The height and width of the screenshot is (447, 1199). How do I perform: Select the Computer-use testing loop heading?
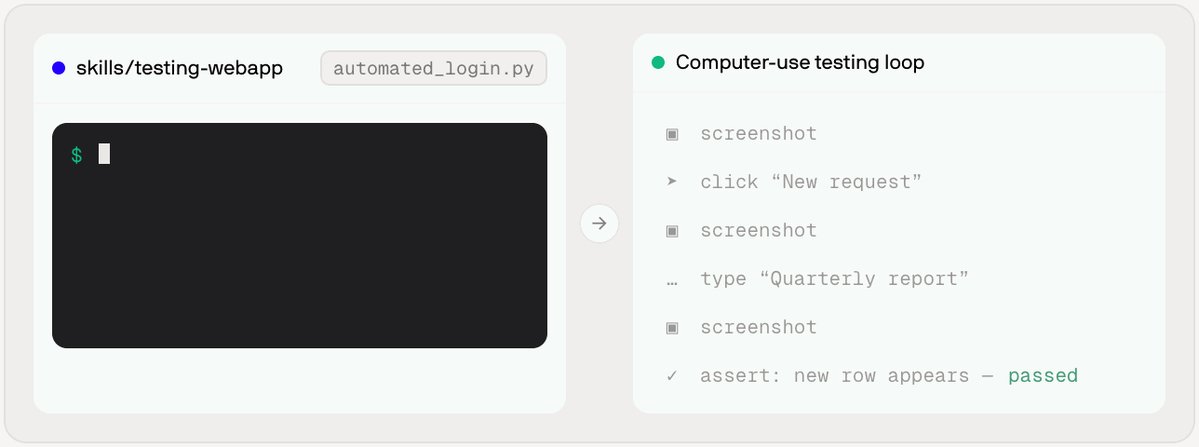coord(800,63)
